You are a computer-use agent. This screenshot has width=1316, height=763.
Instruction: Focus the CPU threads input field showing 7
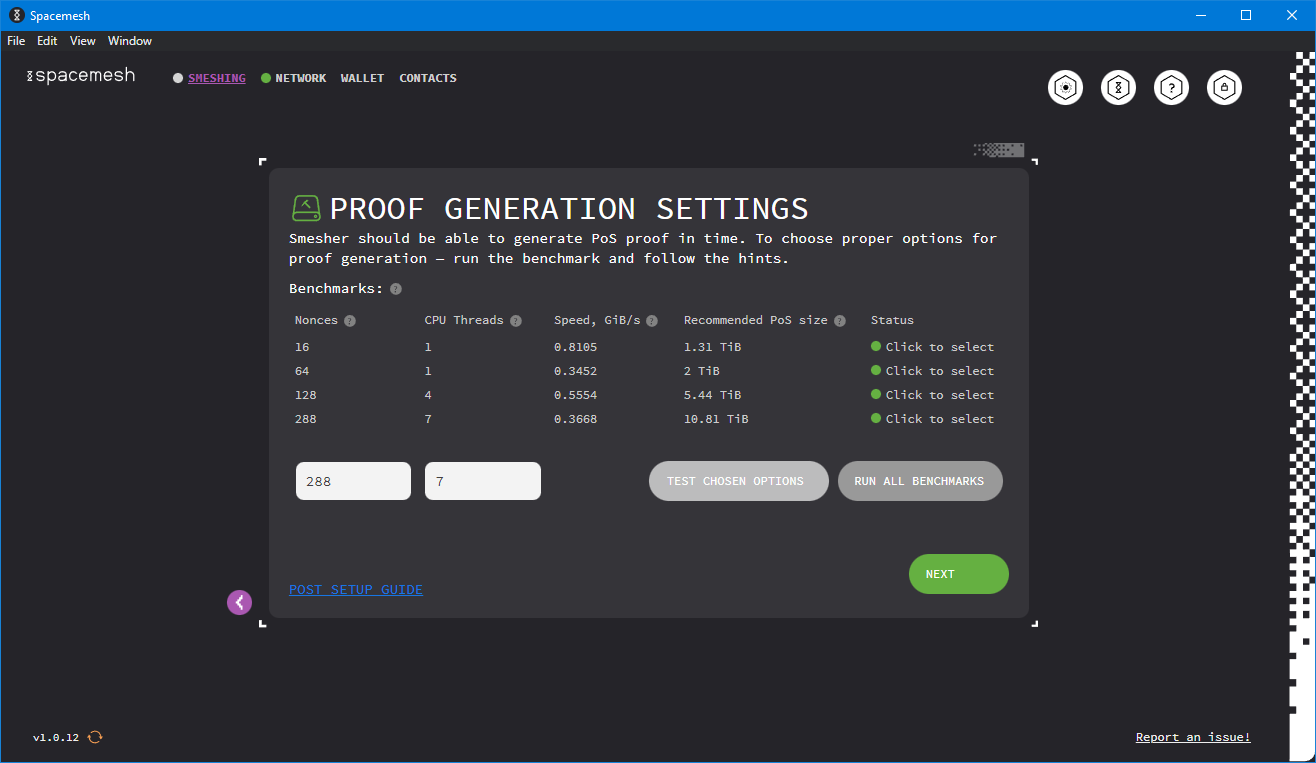point(483,481)
